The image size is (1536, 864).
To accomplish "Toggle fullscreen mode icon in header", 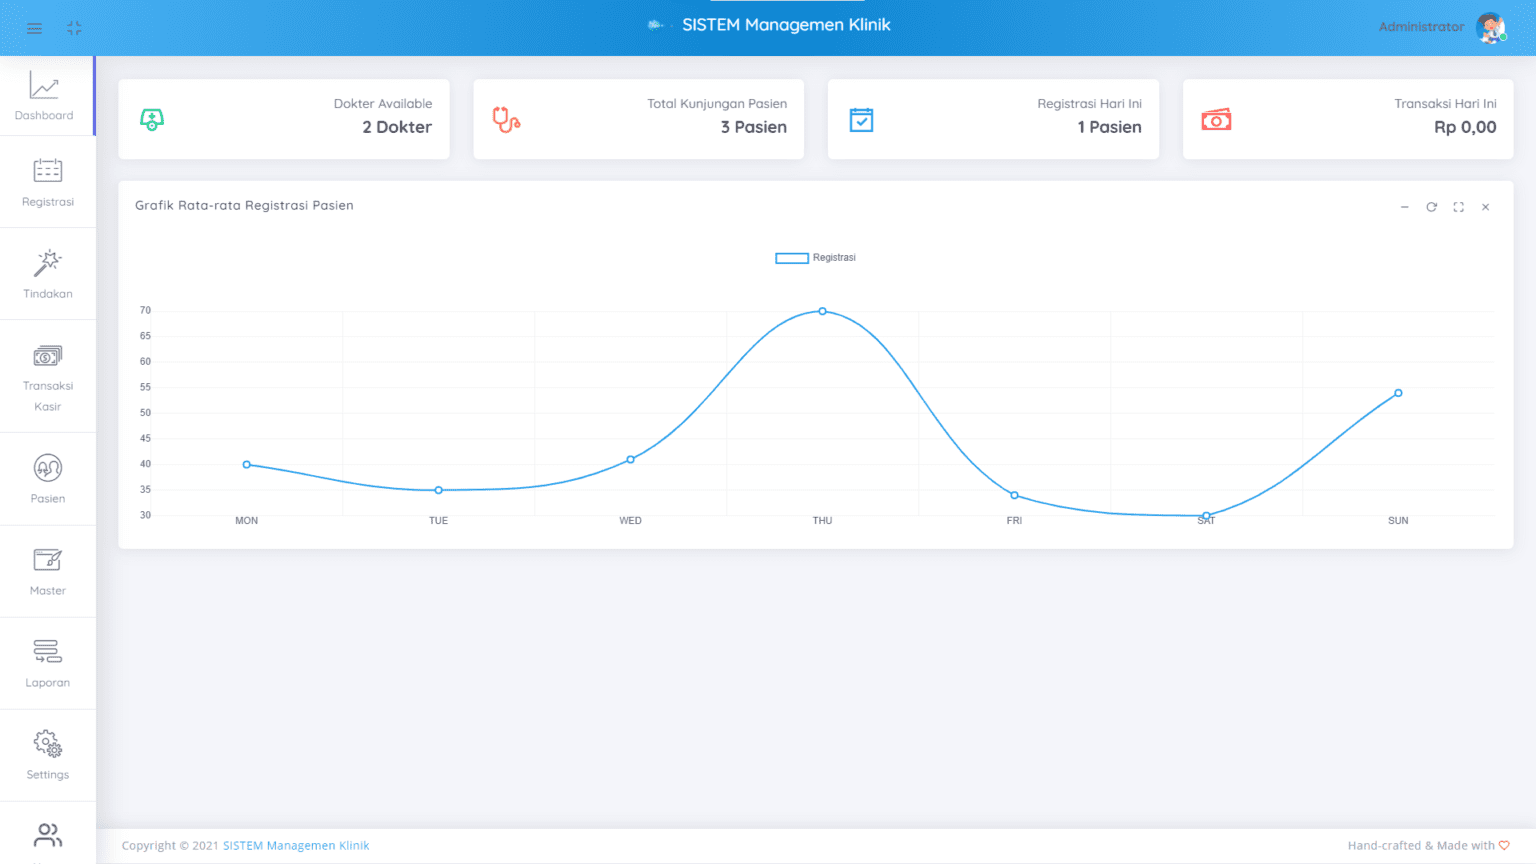I will click(x=74, y=28).
